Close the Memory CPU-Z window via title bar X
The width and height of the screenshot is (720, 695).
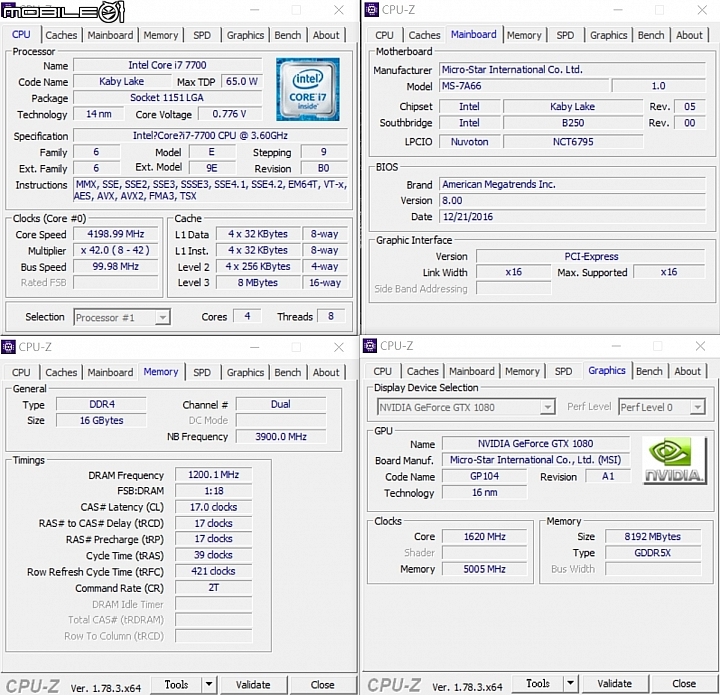339,347
